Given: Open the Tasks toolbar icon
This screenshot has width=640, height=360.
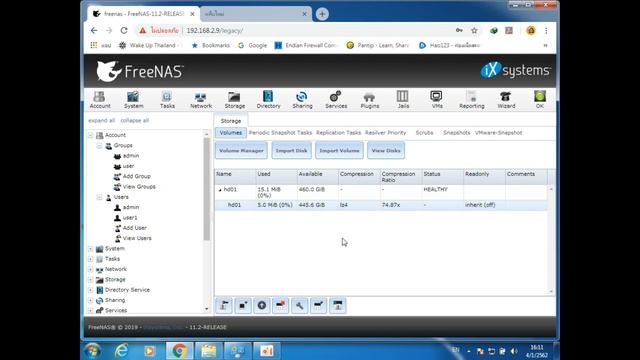Looking at the screenshot, I should pos(167,100).
